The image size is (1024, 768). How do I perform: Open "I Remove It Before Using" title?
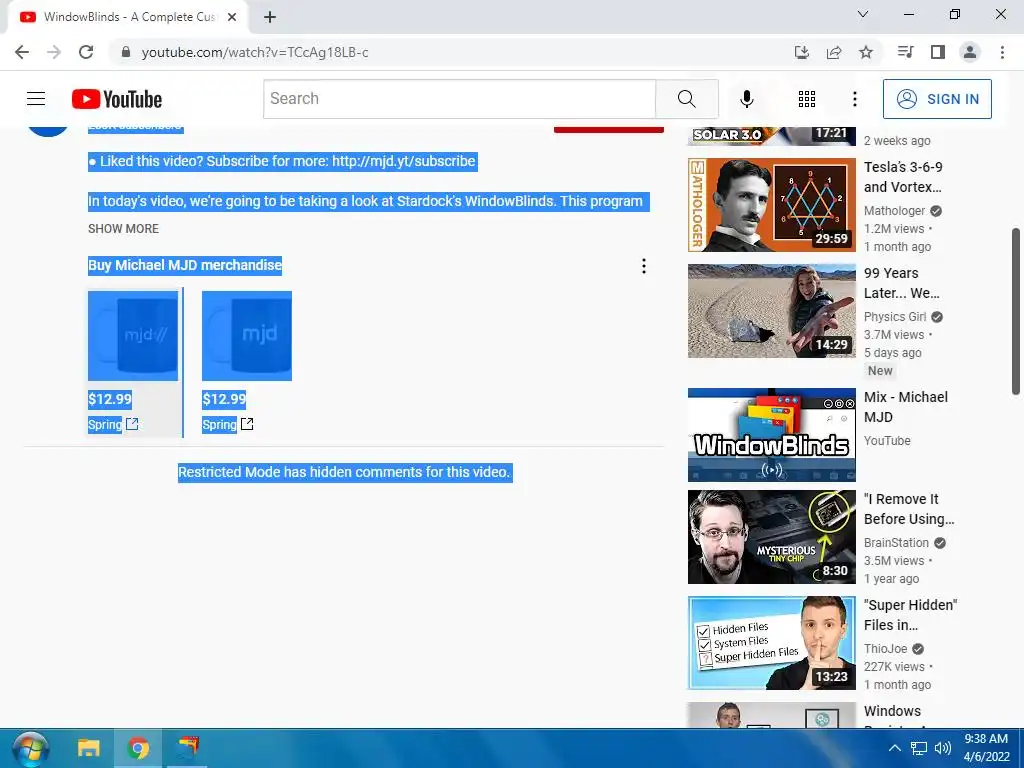909,509
